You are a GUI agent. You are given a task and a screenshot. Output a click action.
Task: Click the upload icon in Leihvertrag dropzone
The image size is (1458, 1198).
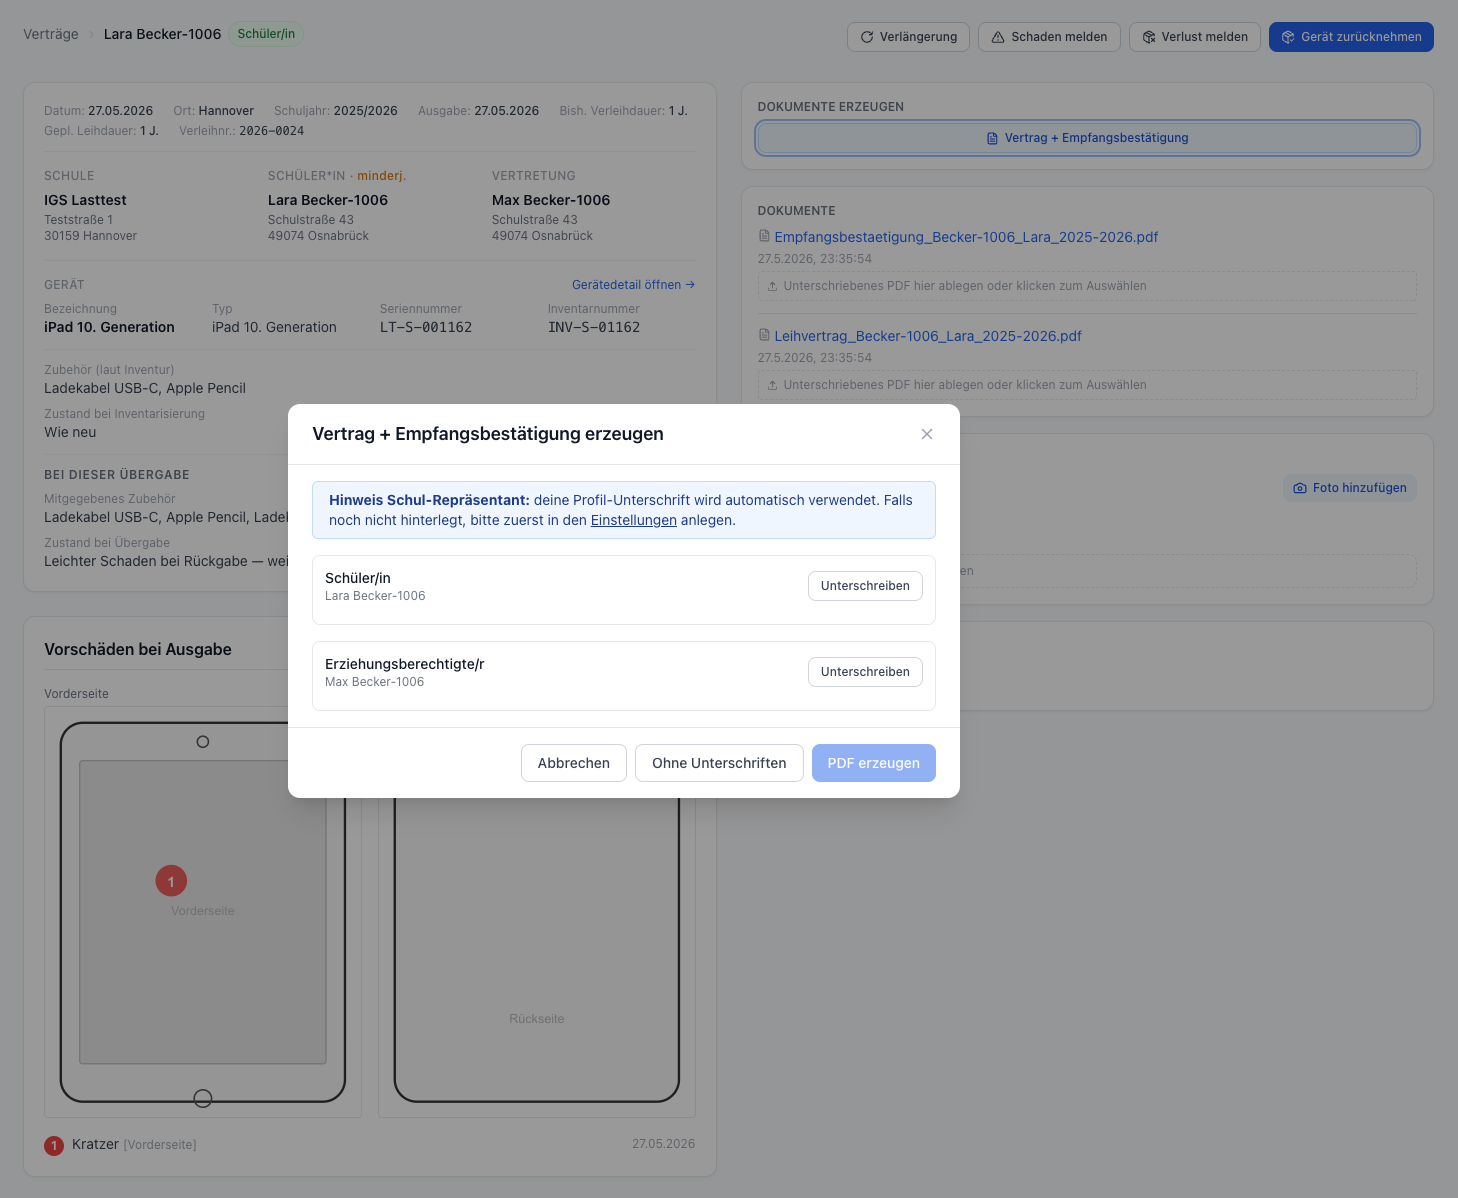pyautogui.click(x=772, y=385)
